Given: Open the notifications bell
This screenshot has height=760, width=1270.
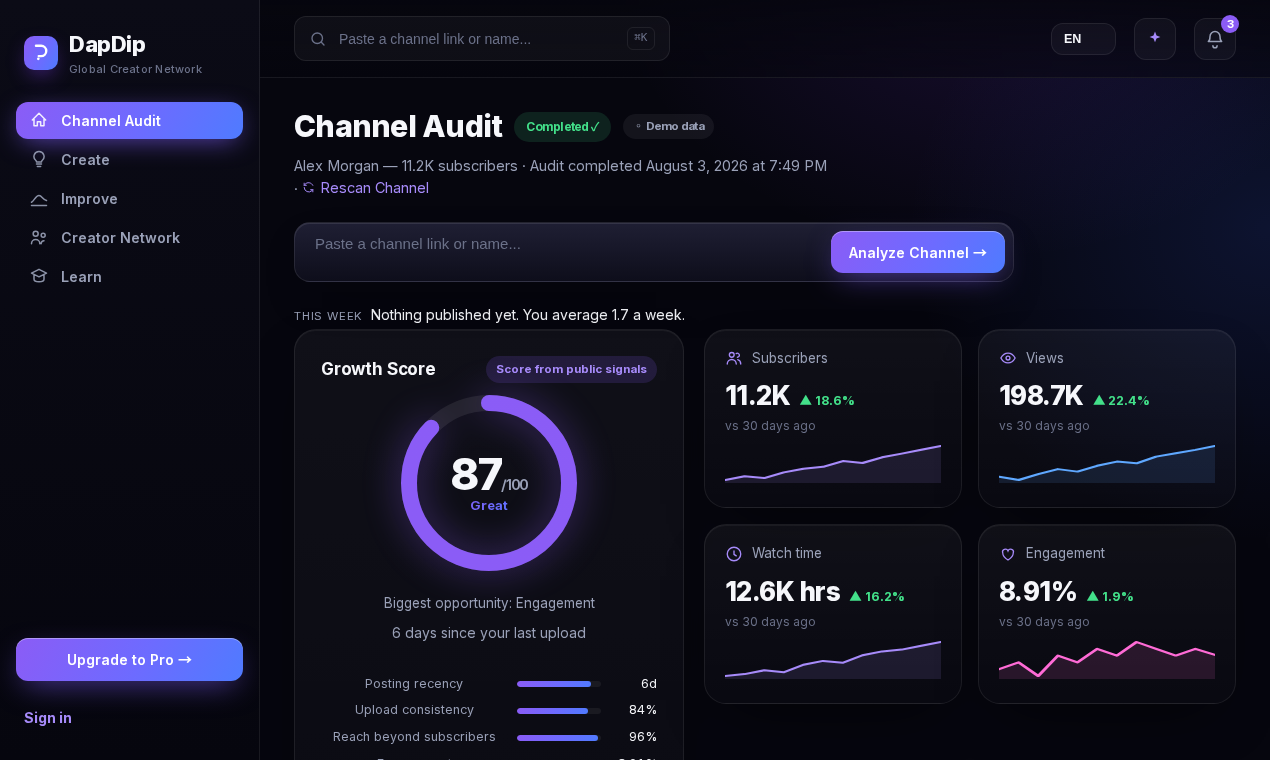Looking at the screenshot, I should [1215, 39].
